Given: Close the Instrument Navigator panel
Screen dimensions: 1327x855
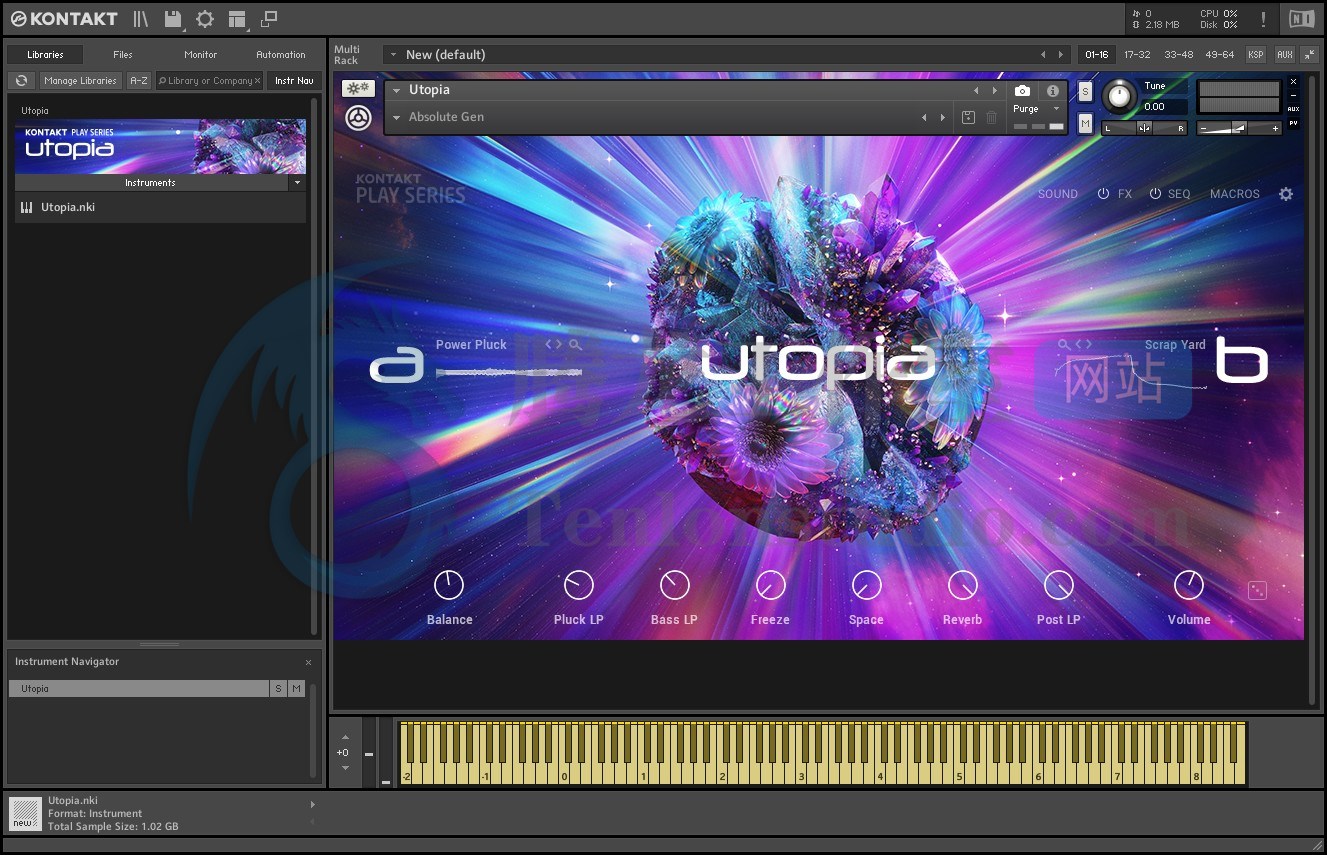Looking at the screenshot, I should (308, 662).
